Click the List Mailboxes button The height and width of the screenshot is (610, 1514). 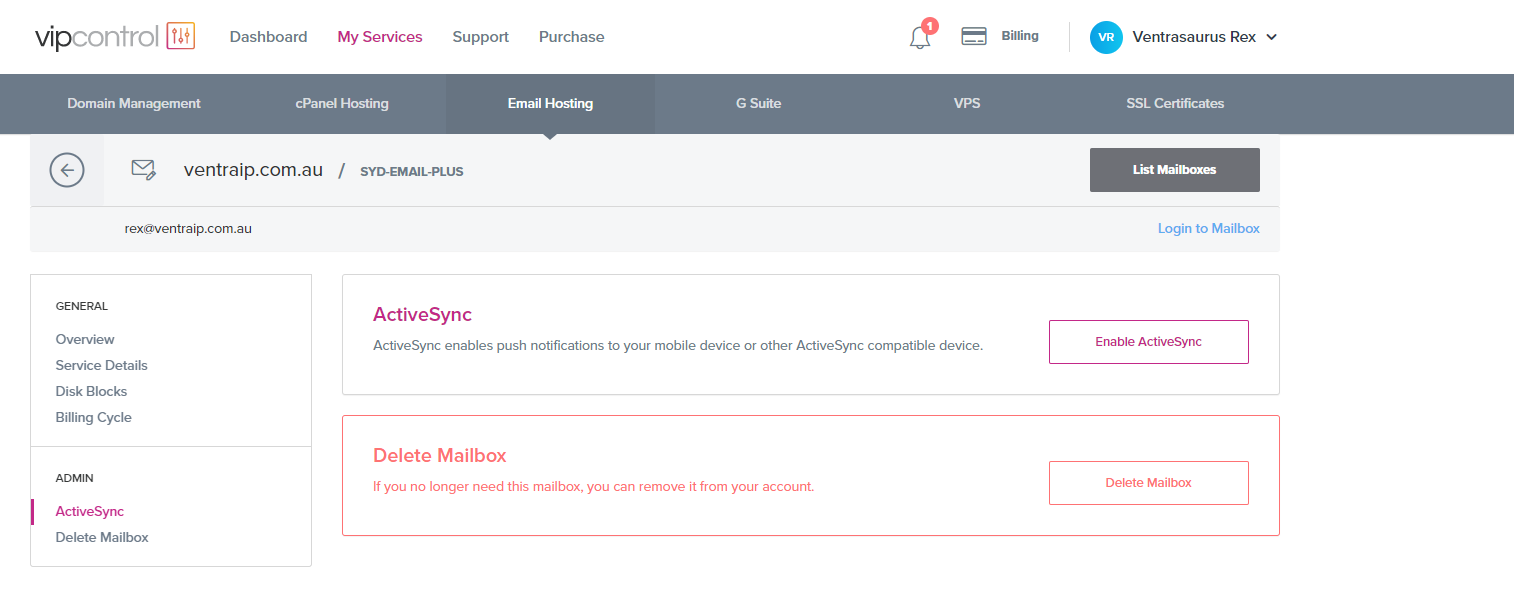[1175, 170]
